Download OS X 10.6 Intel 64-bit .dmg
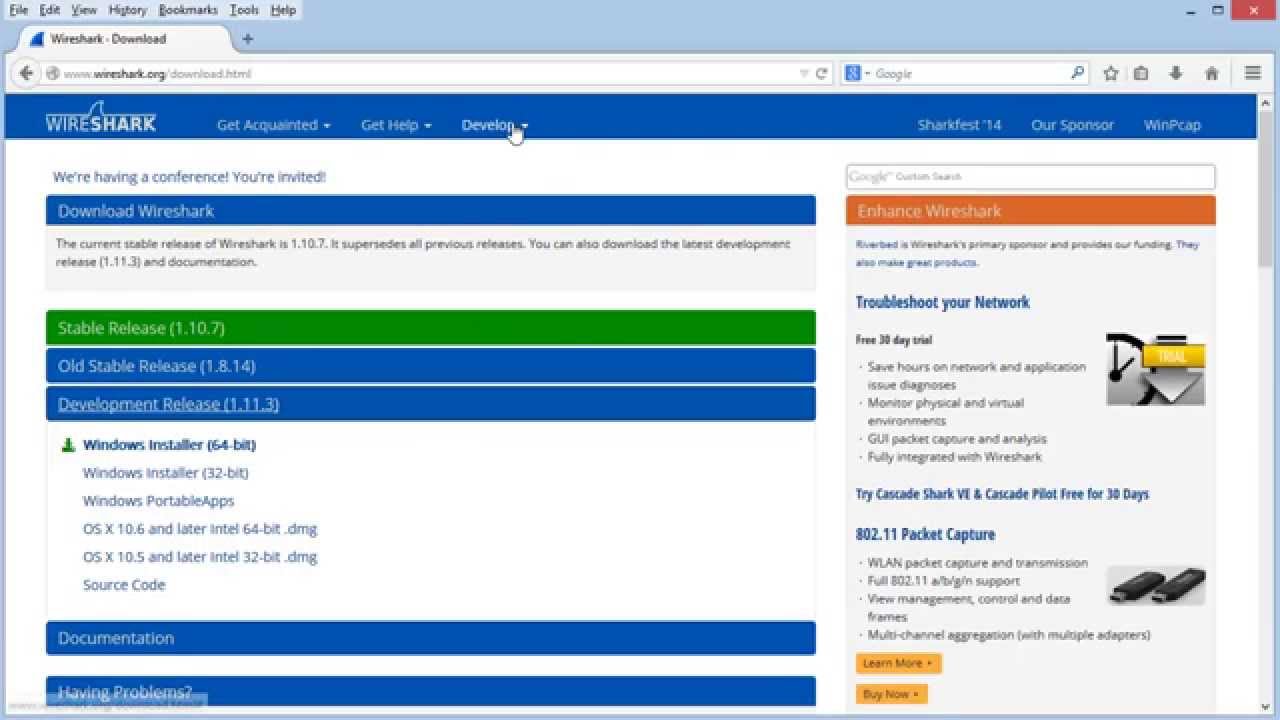The width and height of the screenshot is (1280, 720). tap(200, 529)
